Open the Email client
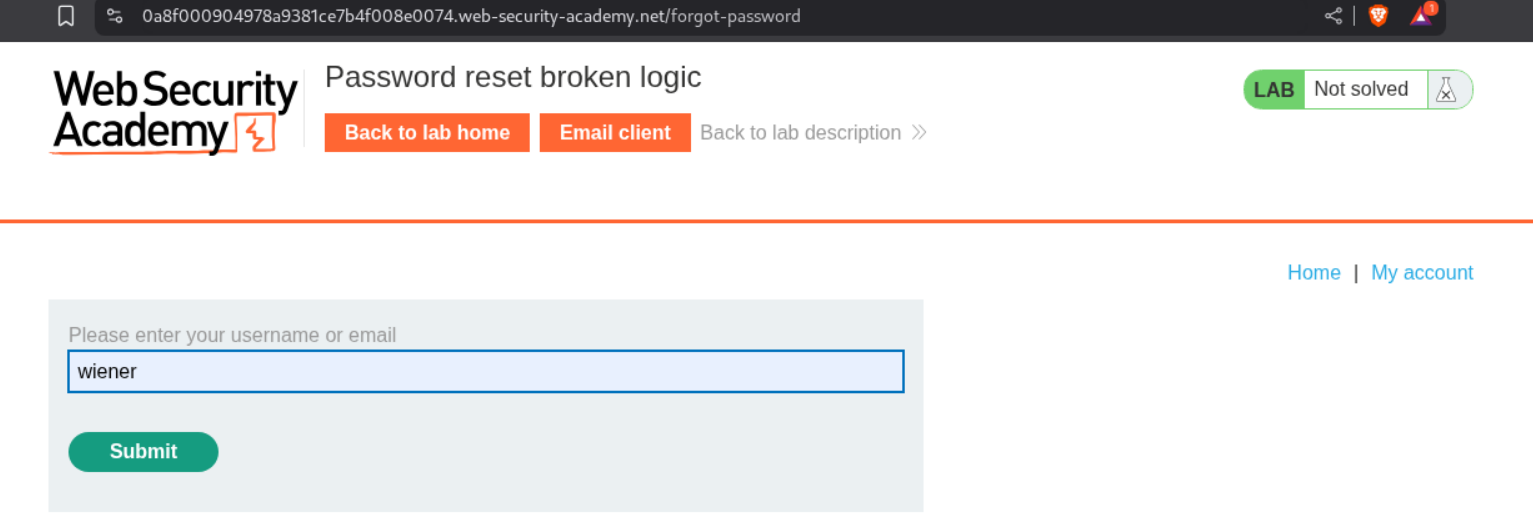This screenshot has height=524, width=1533. (x=615, y=133)
